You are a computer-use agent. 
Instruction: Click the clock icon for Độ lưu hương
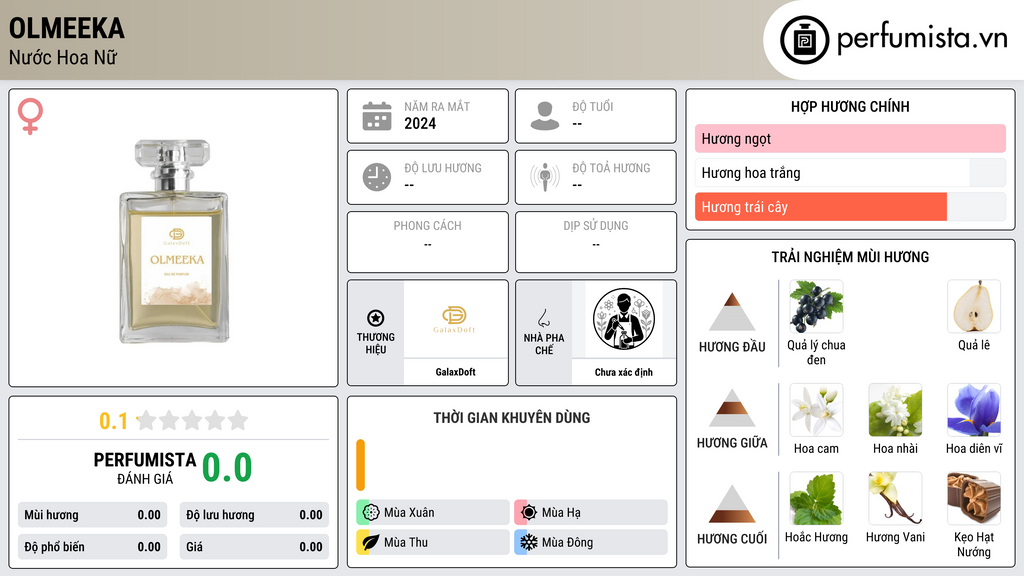[x=377, y=177]
